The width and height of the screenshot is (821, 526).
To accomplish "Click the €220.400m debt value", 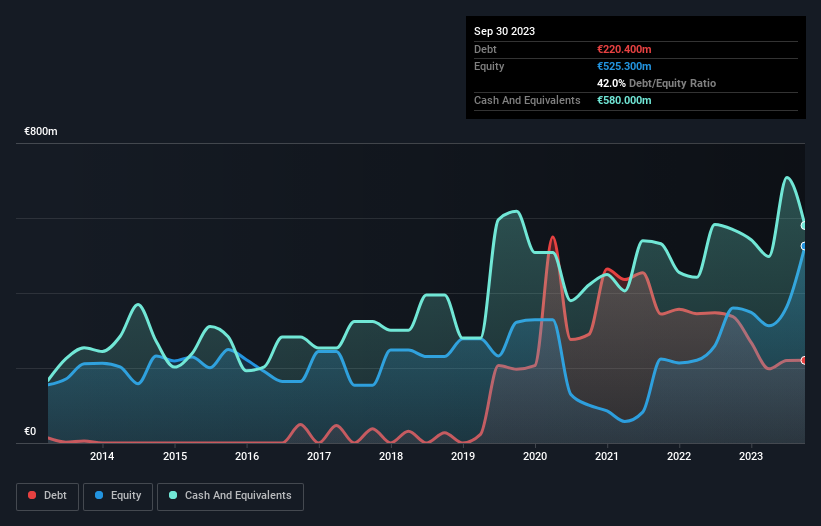I will [624, 49].
